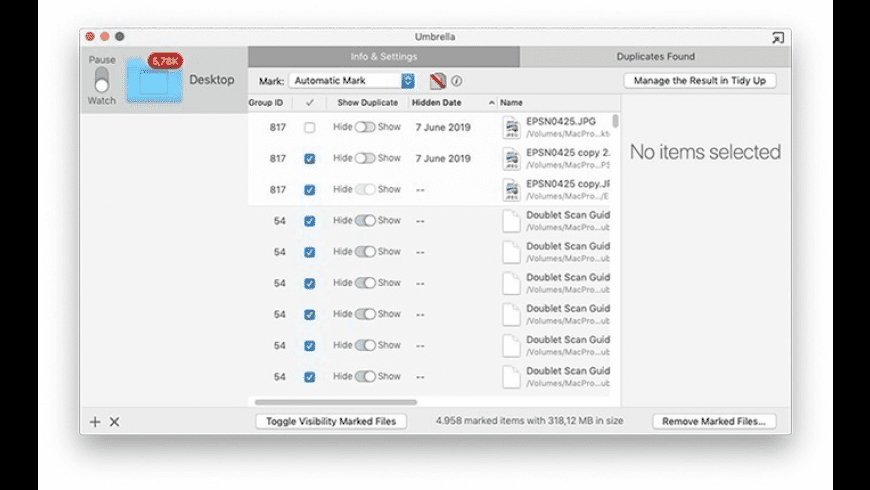Click the 6,78K red badge on Desktop folder
870x490 pixels.
point(165,61)
